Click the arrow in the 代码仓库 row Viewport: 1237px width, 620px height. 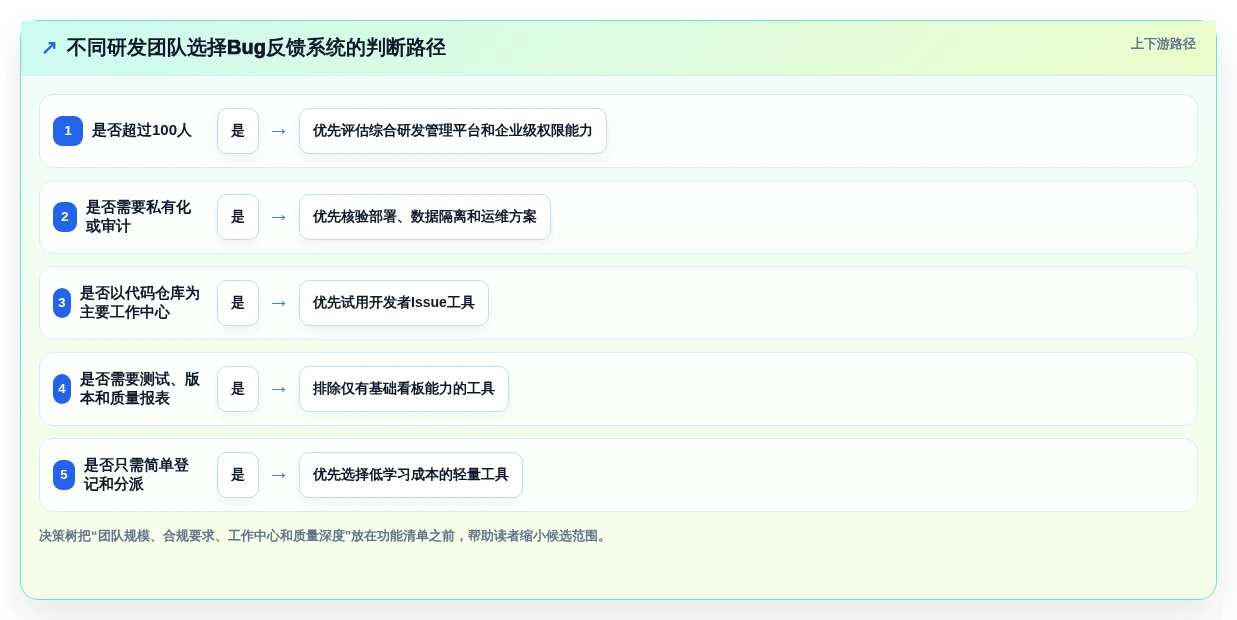(x=279, y=303)
